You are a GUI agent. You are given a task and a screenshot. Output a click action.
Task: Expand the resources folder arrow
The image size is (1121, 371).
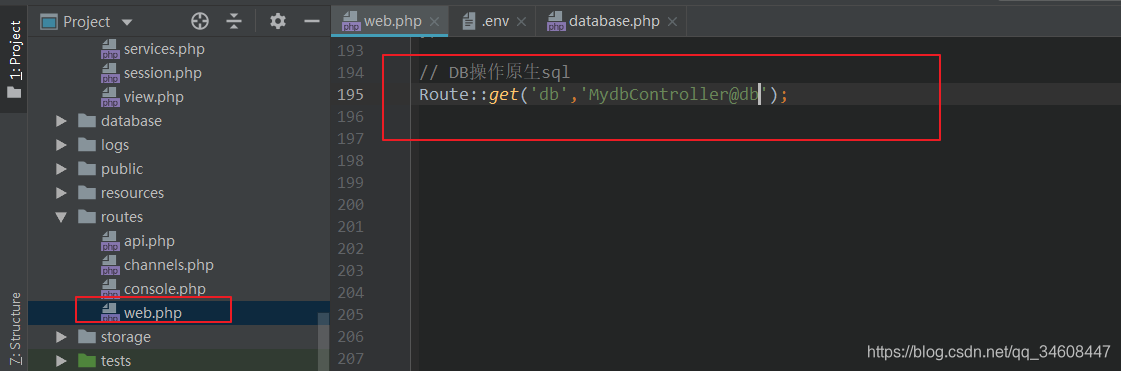[x=61, y=193]
